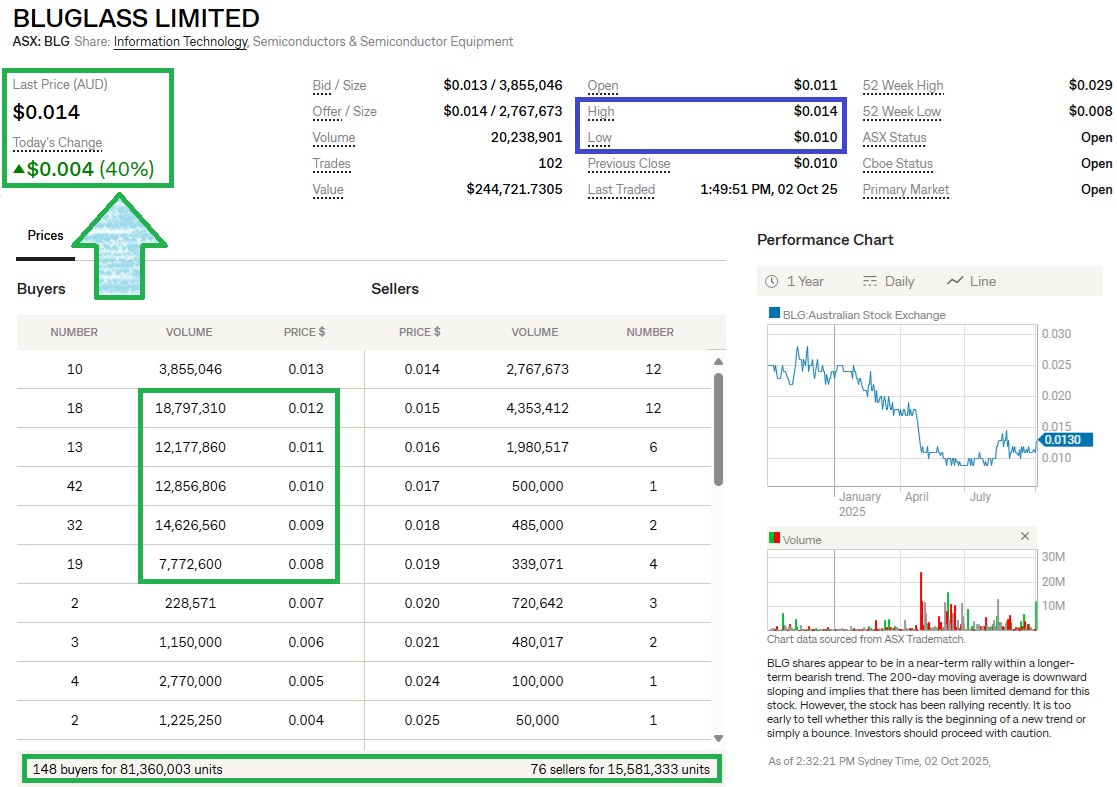The height and width of the screenshot is (787, 1117).
Task: Click the Today's Change label
Action: coord(57,143)
